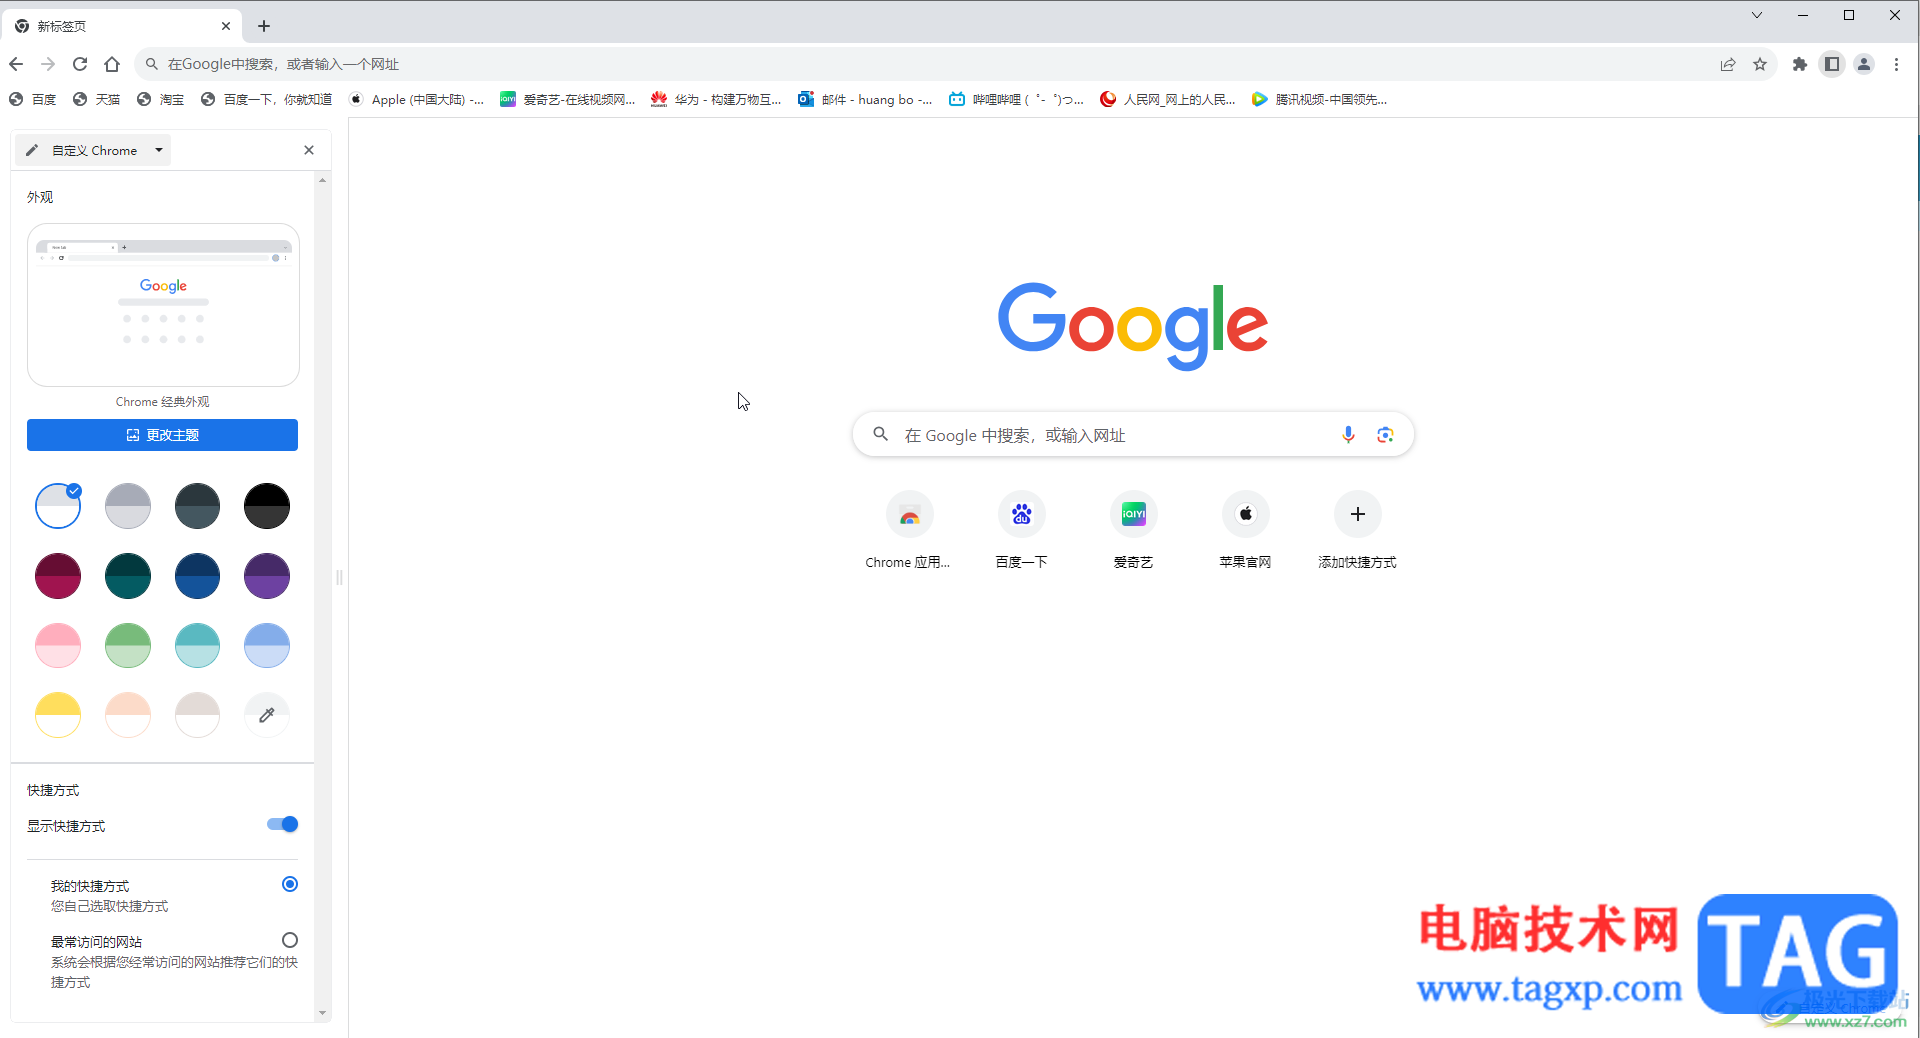
Task: Start voice search with the microphone
Action: click(x=1348, y=435)
